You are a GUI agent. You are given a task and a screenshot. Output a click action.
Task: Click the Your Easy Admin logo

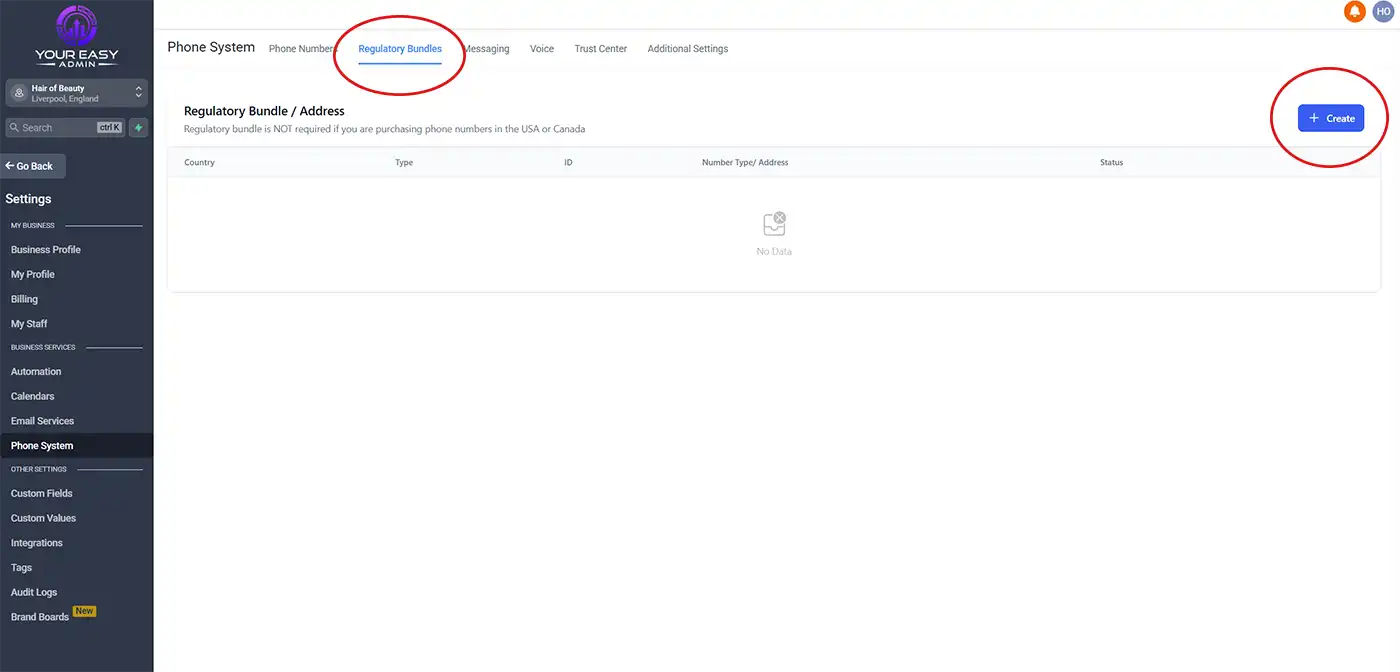(x=76, y=36)
